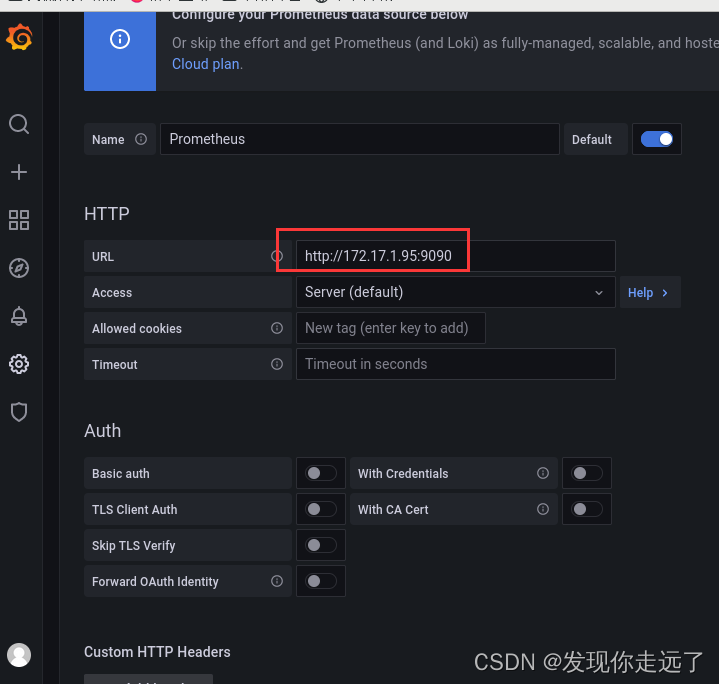Open the Grafana home logo

pos(19,37)
